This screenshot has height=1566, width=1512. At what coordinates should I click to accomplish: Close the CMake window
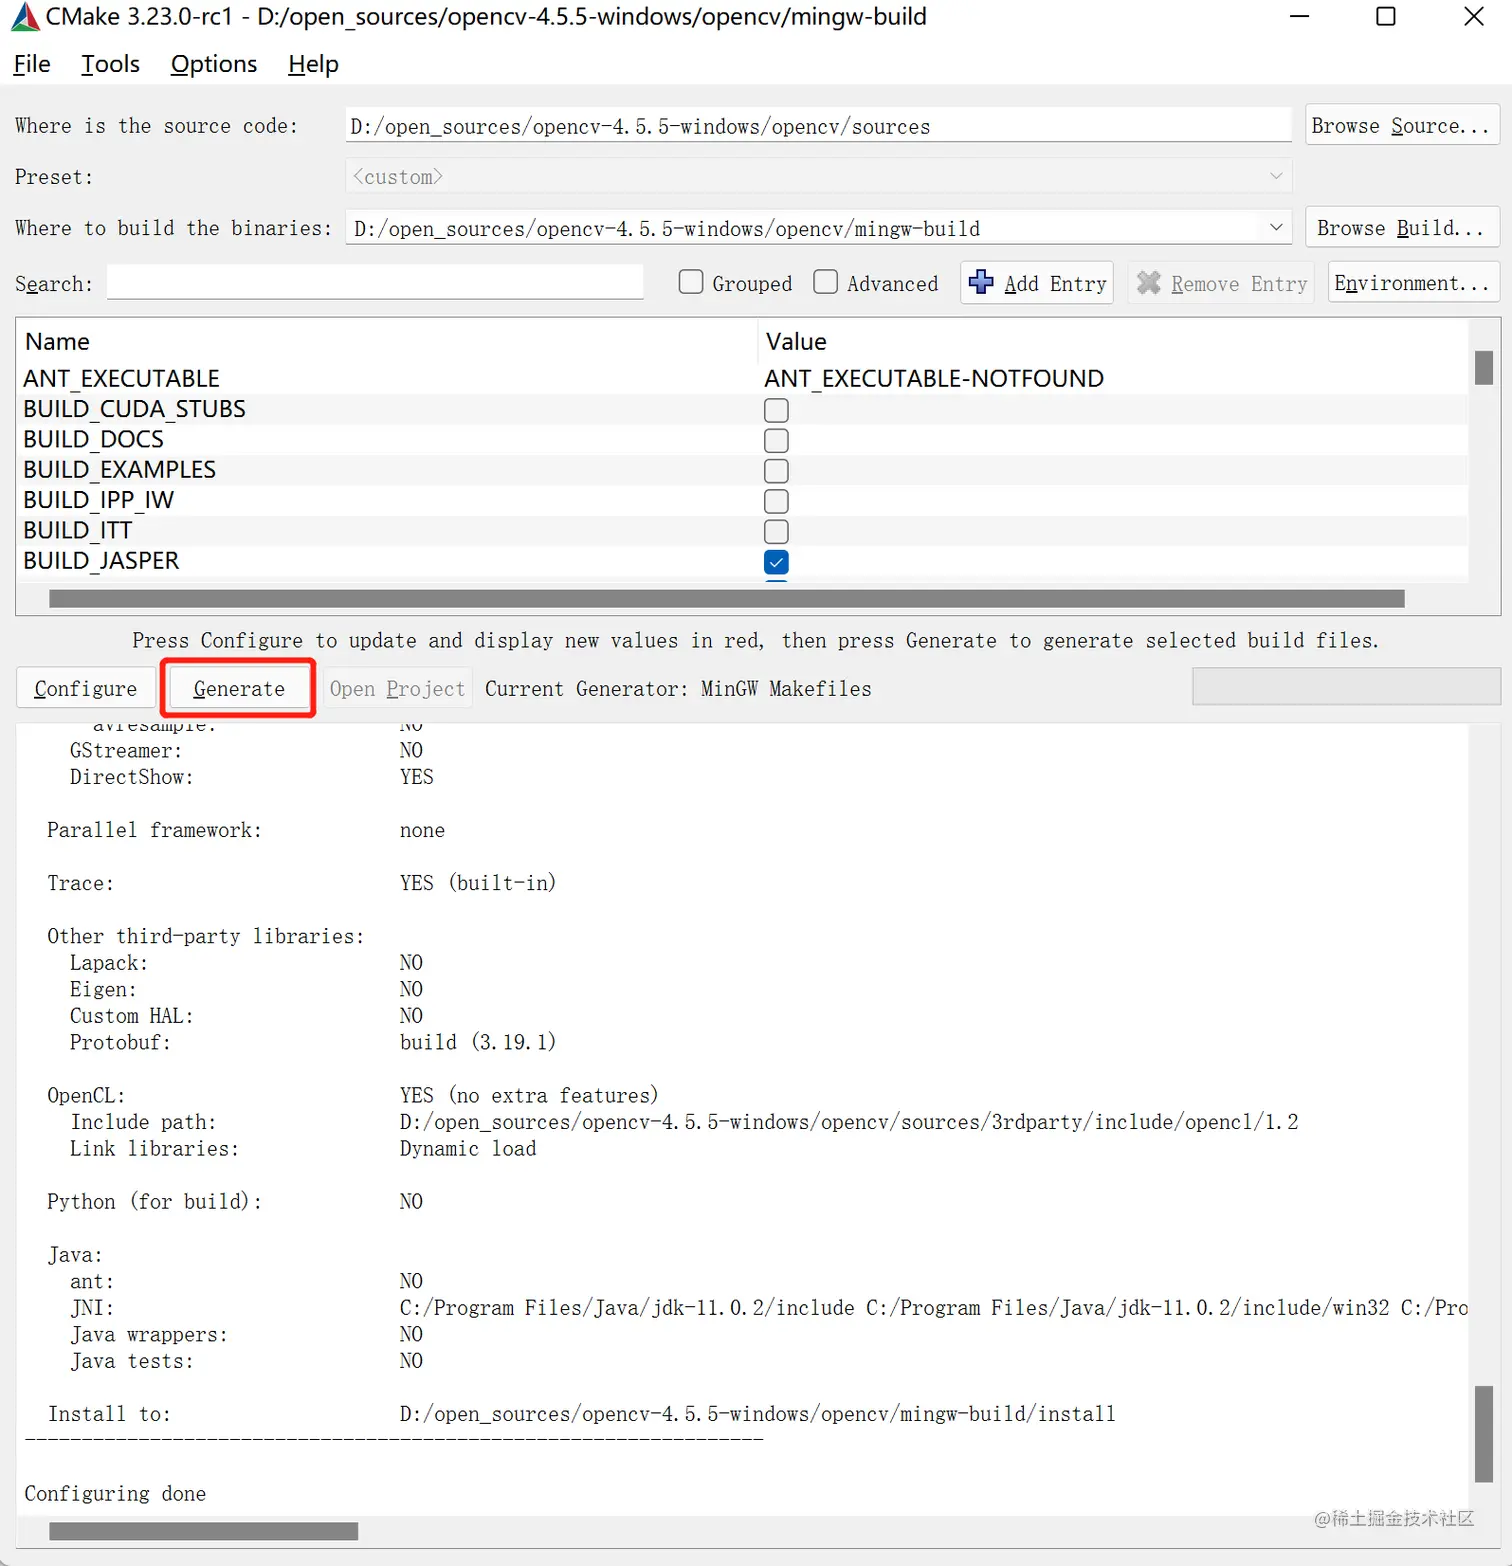(1474, 16)
